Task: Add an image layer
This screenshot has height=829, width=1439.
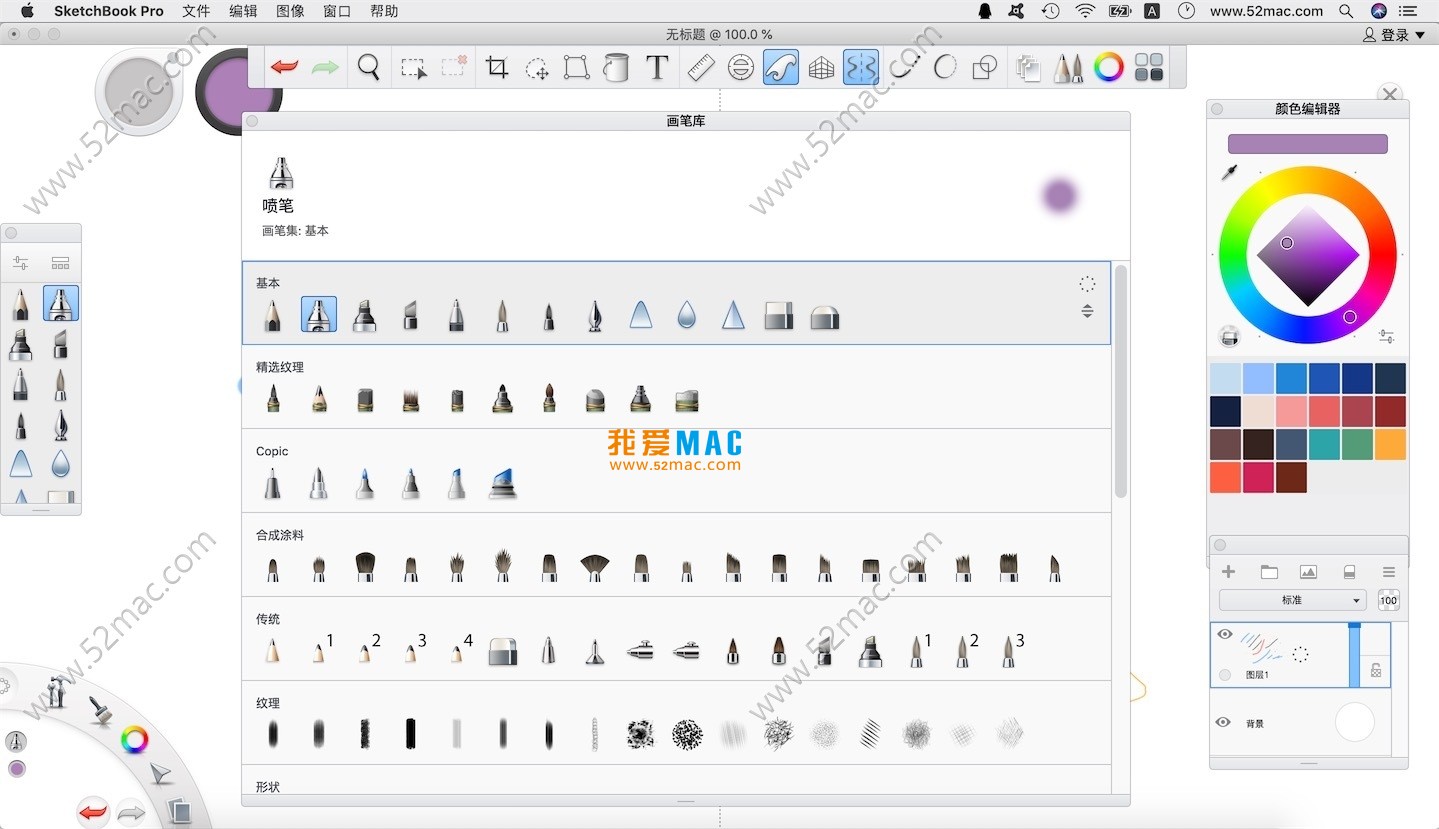Action: click(x=1308, y=572)
